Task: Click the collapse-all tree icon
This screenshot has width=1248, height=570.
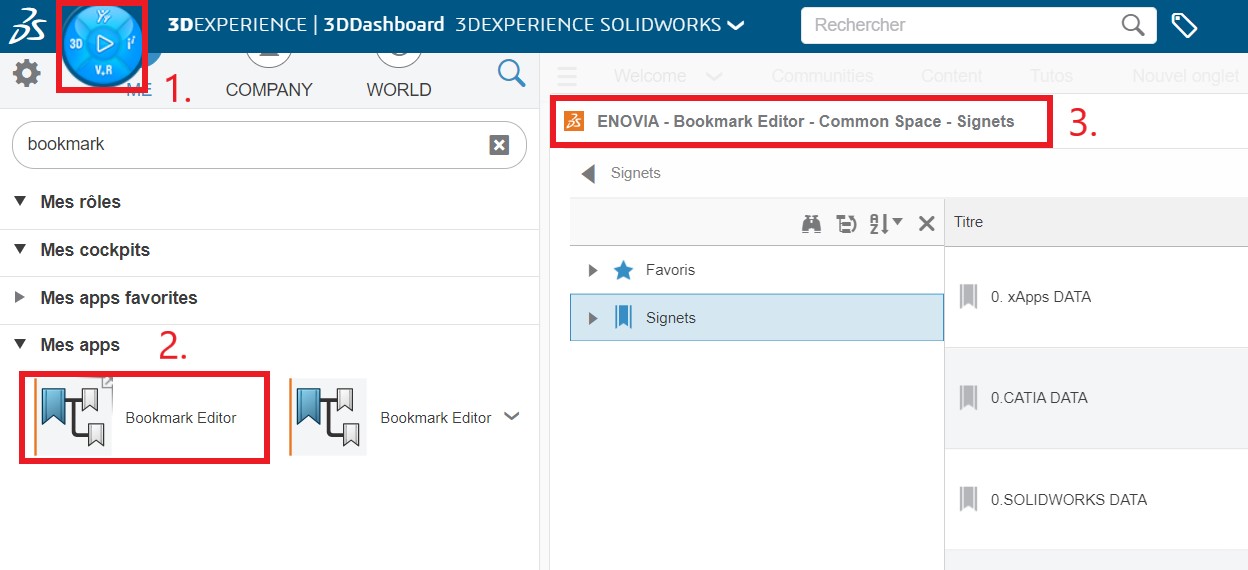Action: point(847,223)
